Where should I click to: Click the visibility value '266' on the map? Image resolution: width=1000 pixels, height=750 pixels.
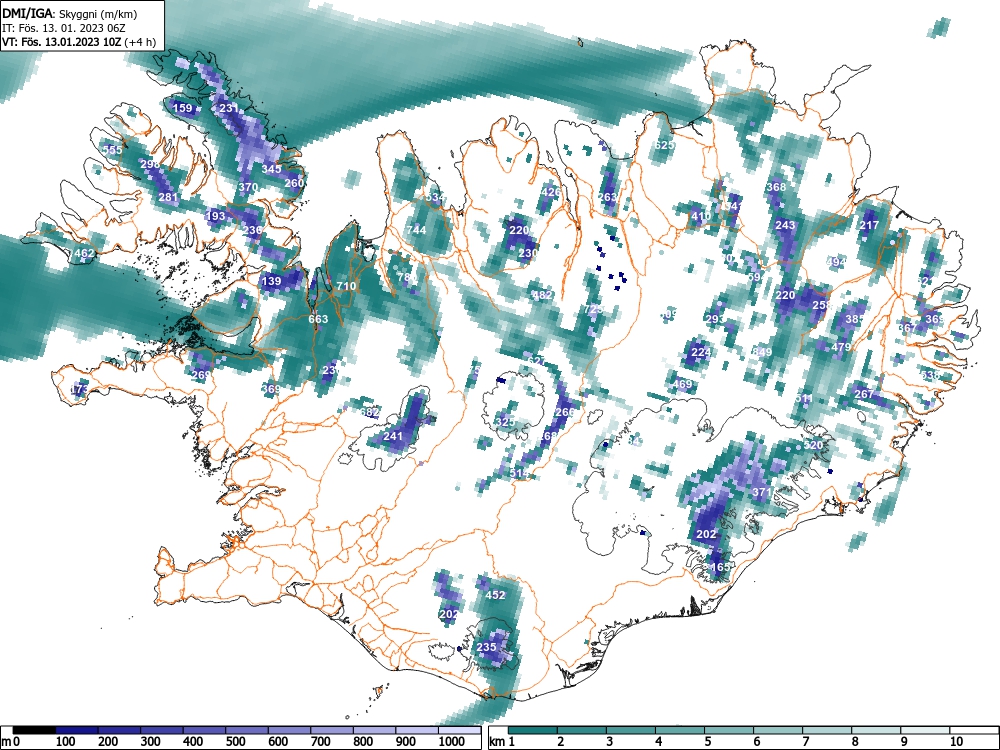click(x=565, y=412)
